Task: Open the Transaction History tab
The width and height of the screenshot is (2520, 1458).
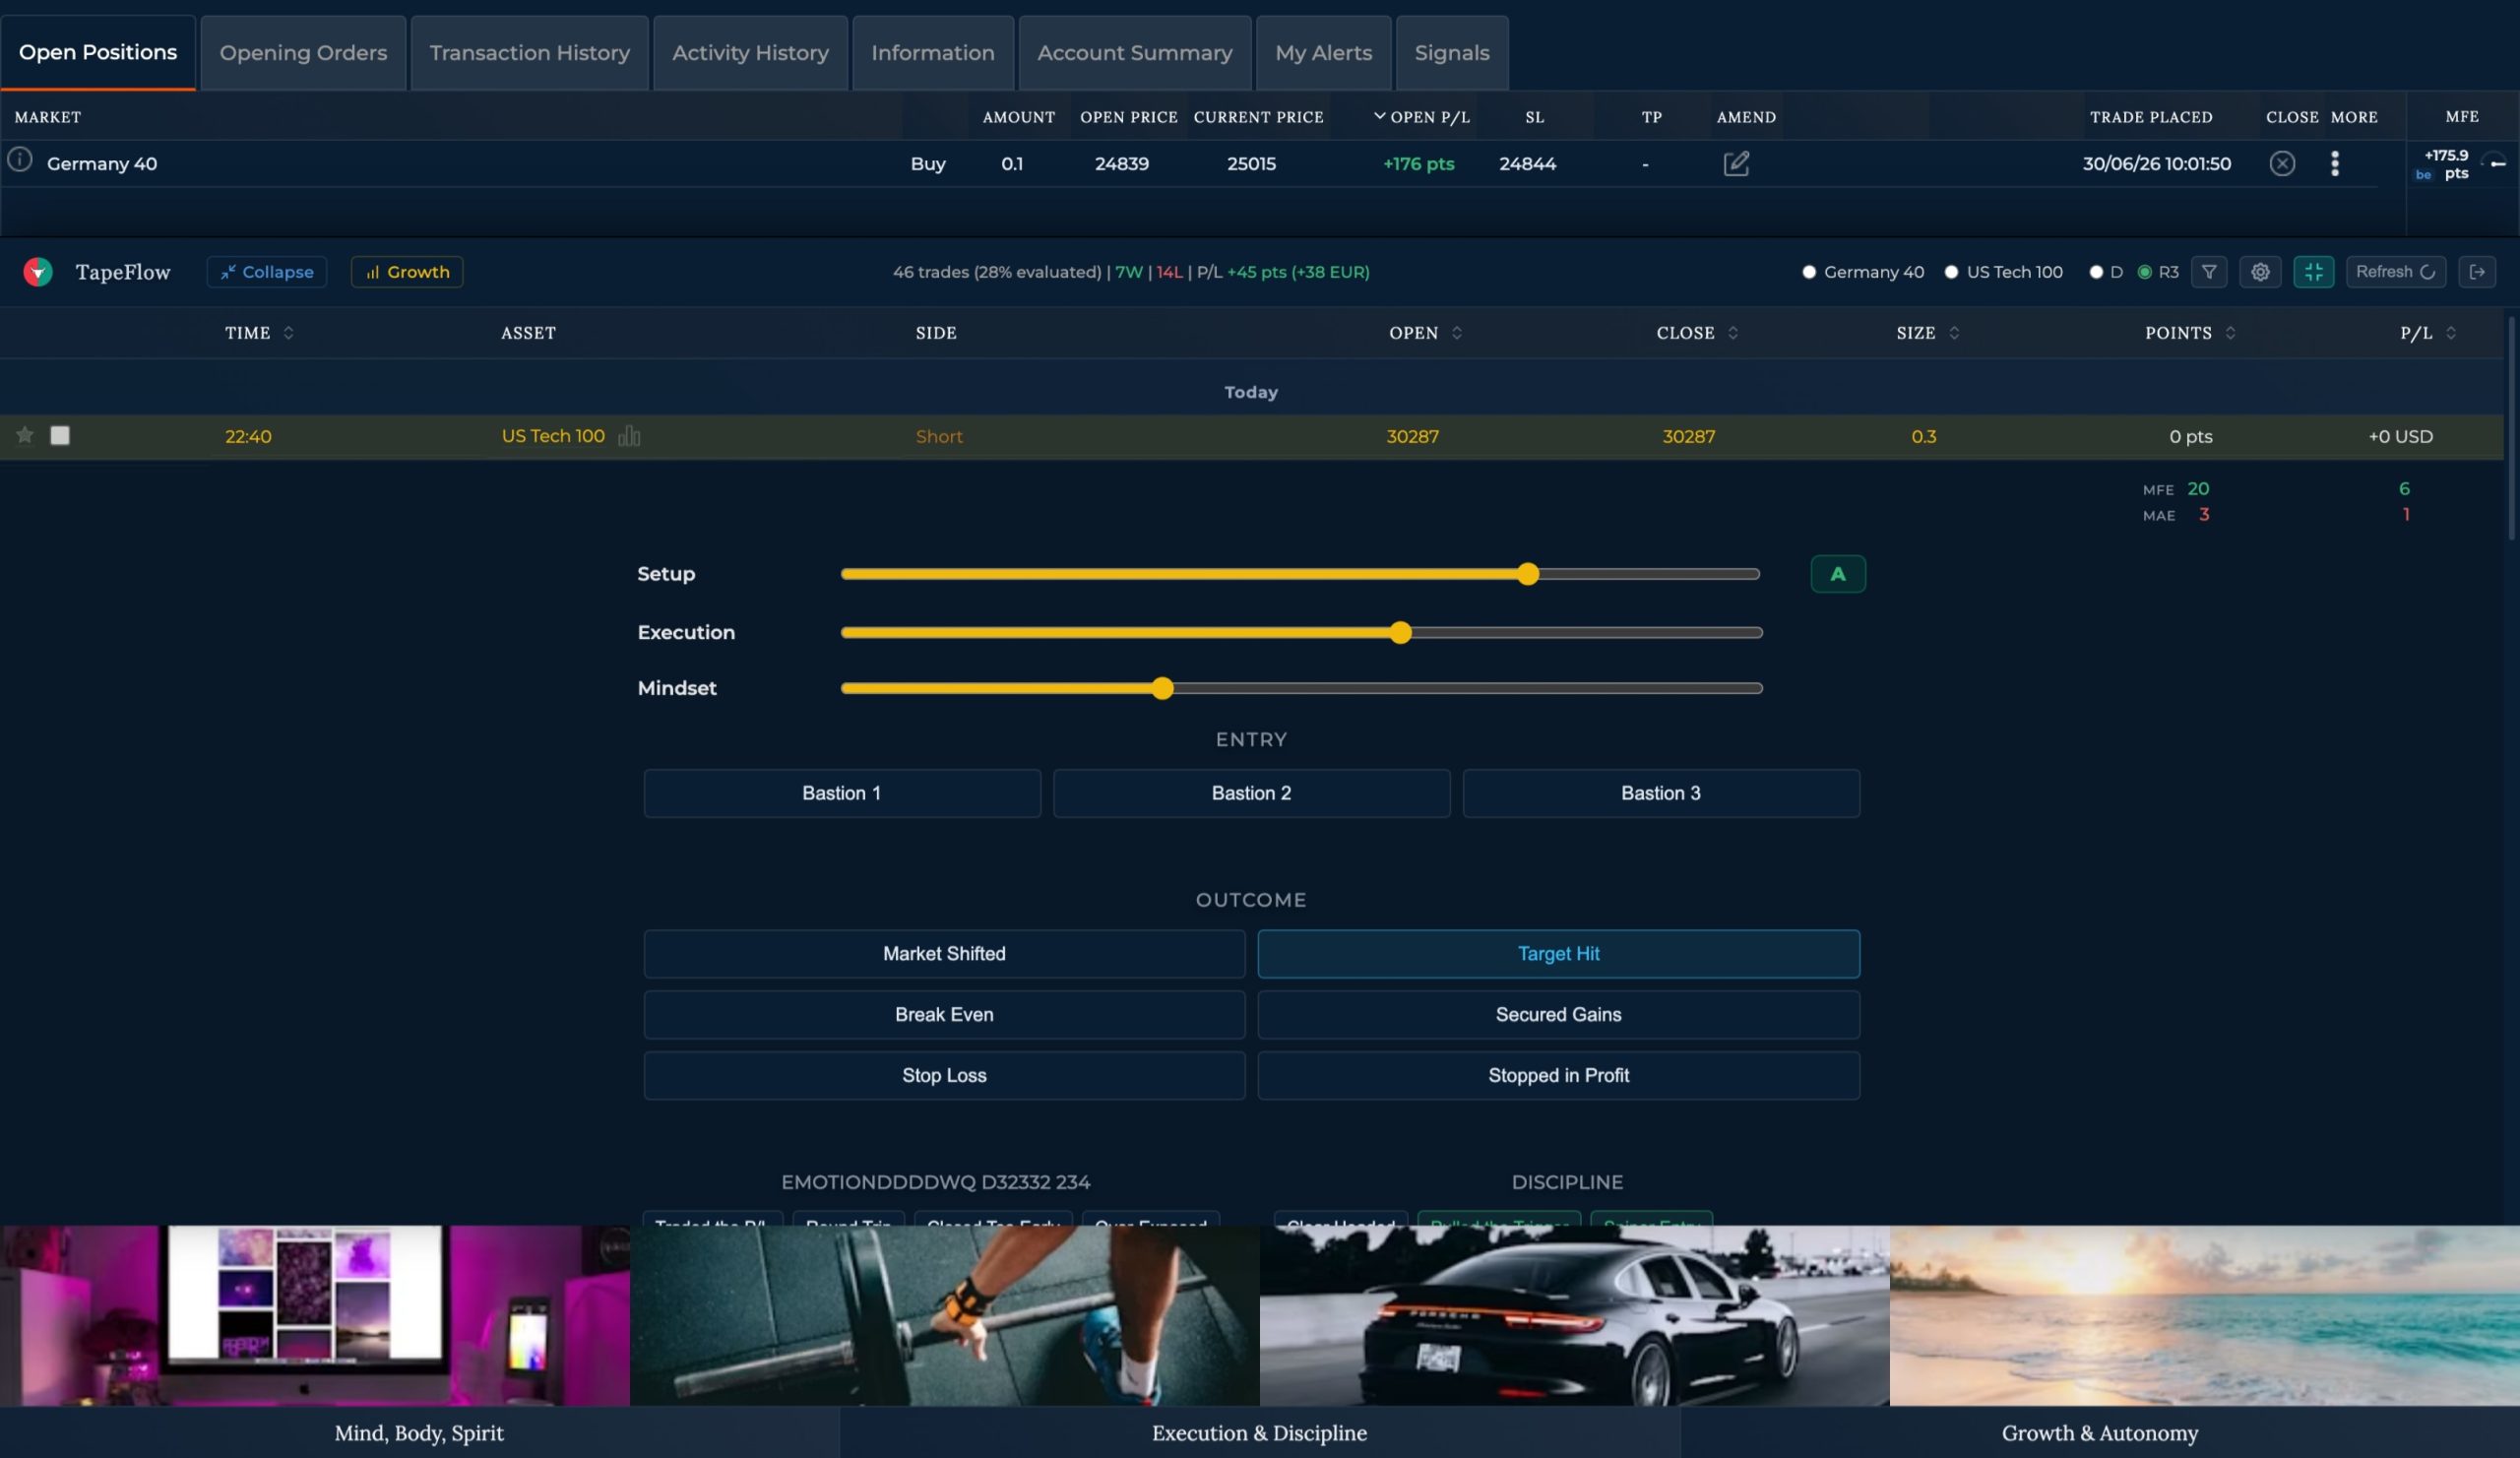Action: [530, 53]
